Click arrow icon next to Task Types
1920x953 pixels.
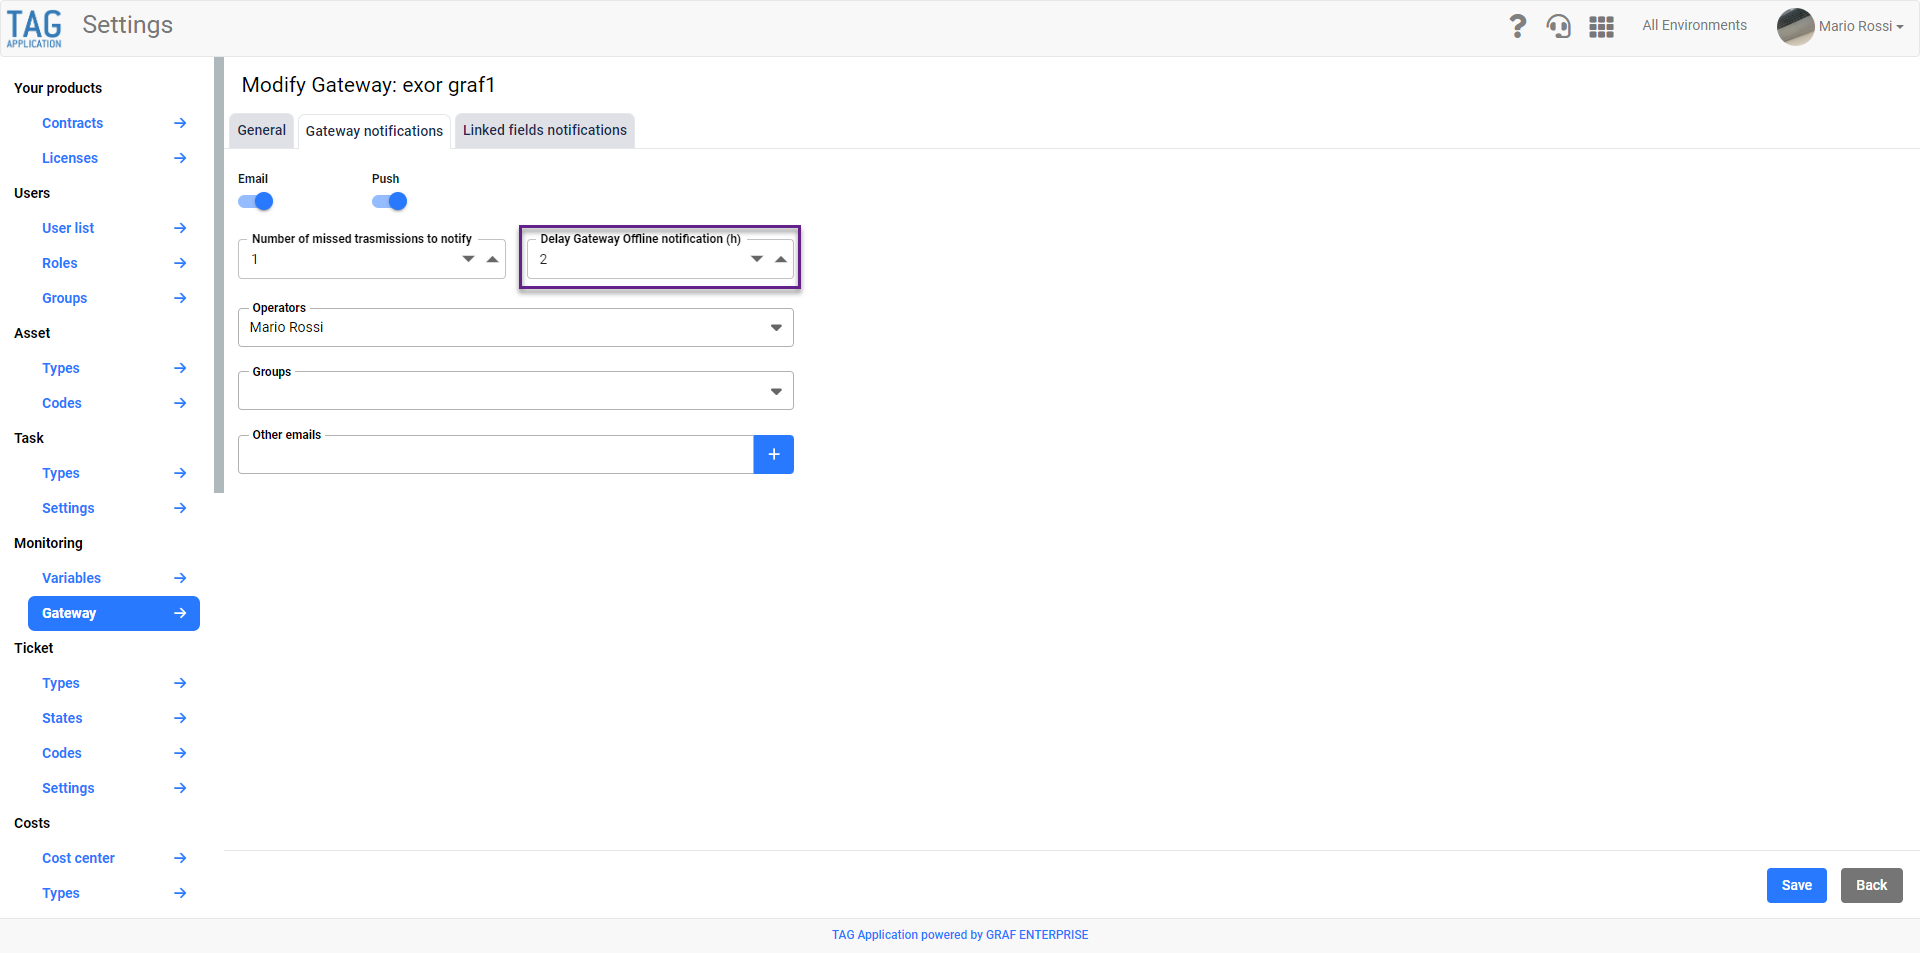180,473
